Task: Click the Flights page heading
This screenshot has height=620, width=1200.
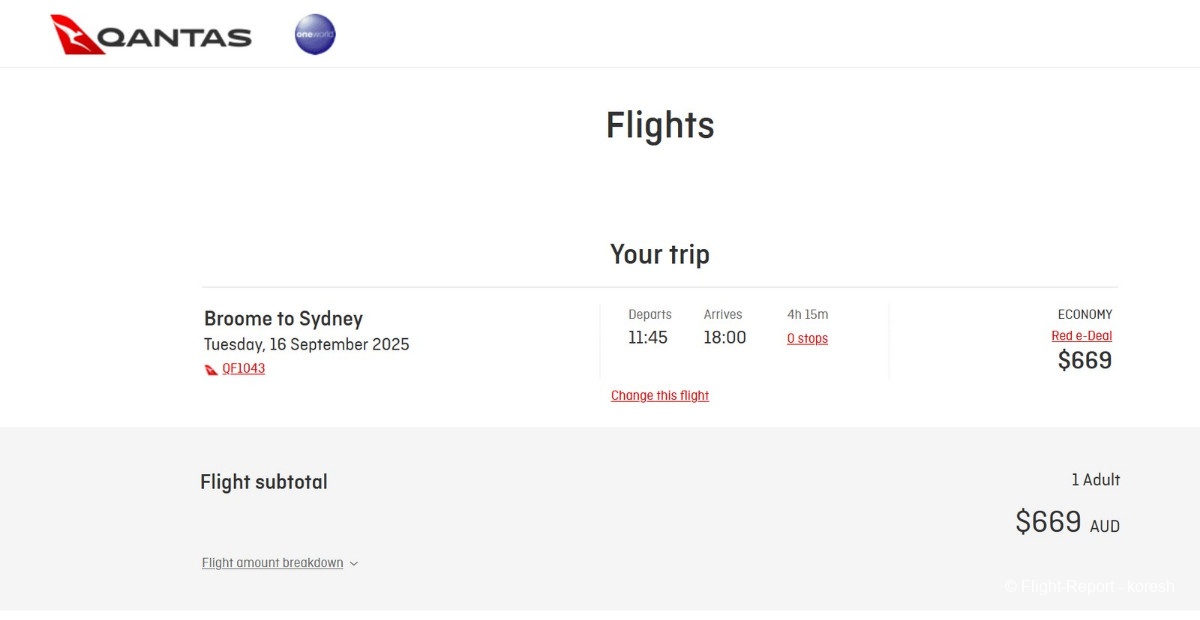Action: (x=660, y=126)
